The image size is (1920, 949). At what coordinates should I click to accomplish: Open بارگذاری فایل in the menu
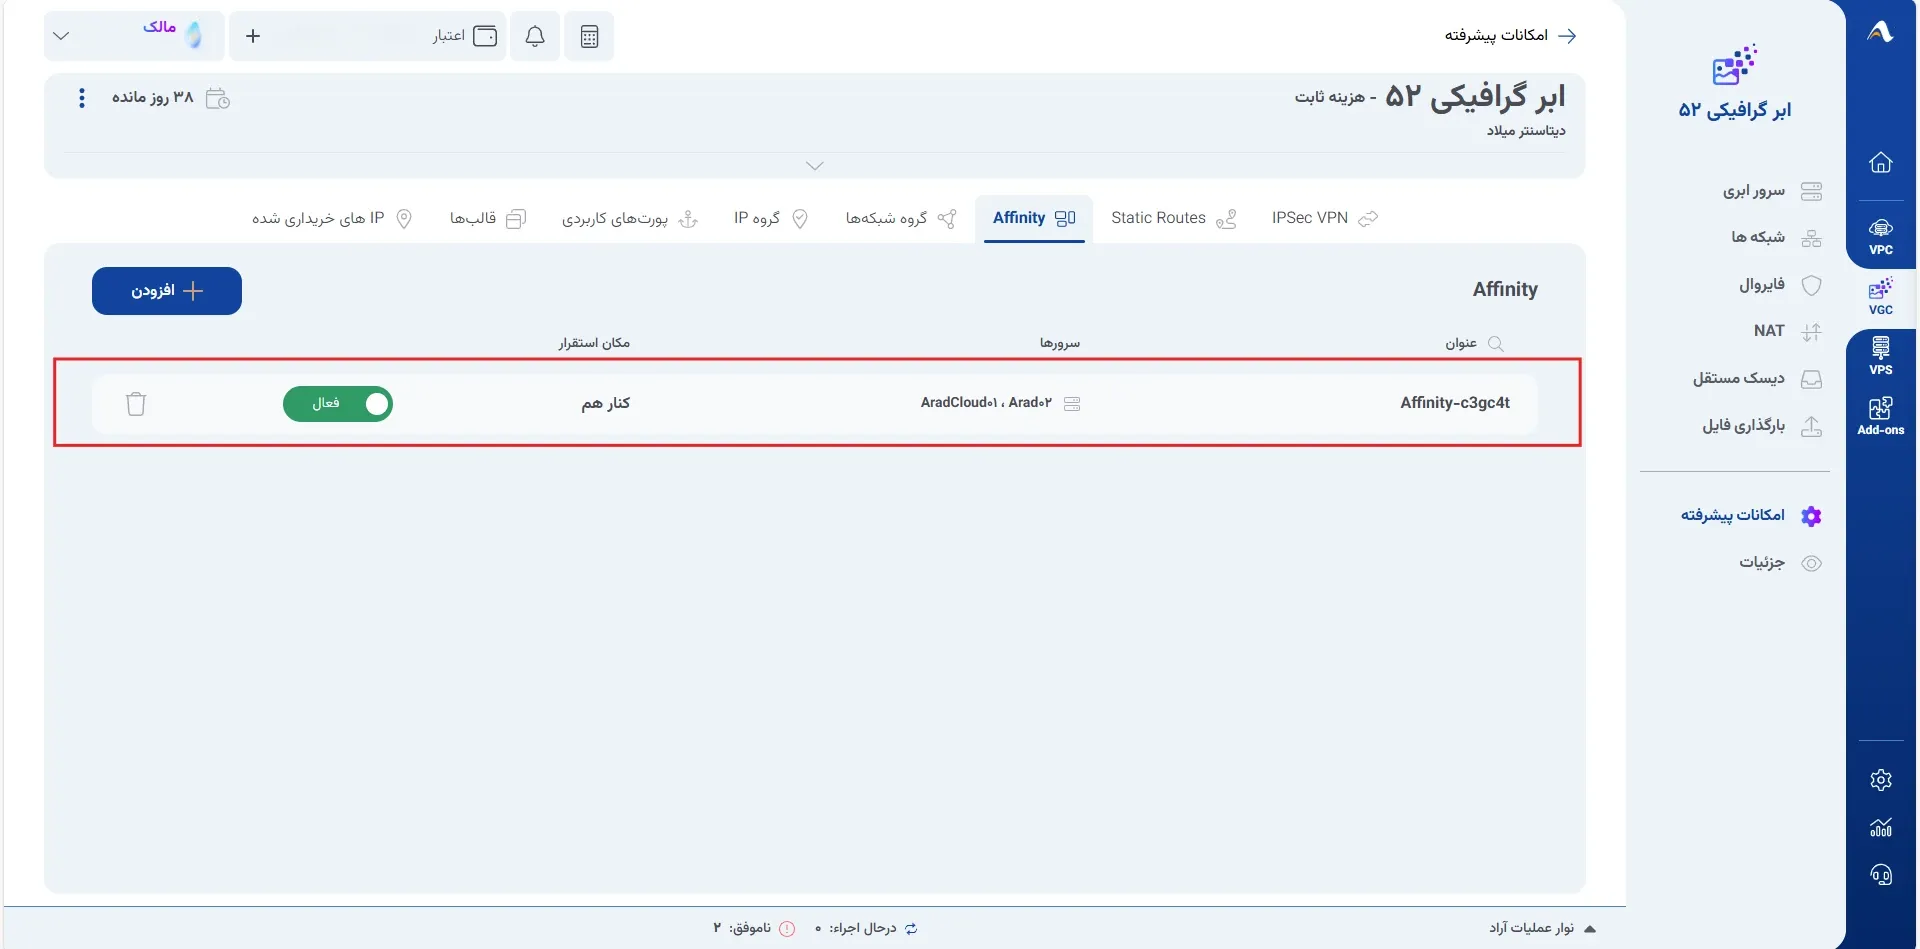click(x=1762, y=425)
